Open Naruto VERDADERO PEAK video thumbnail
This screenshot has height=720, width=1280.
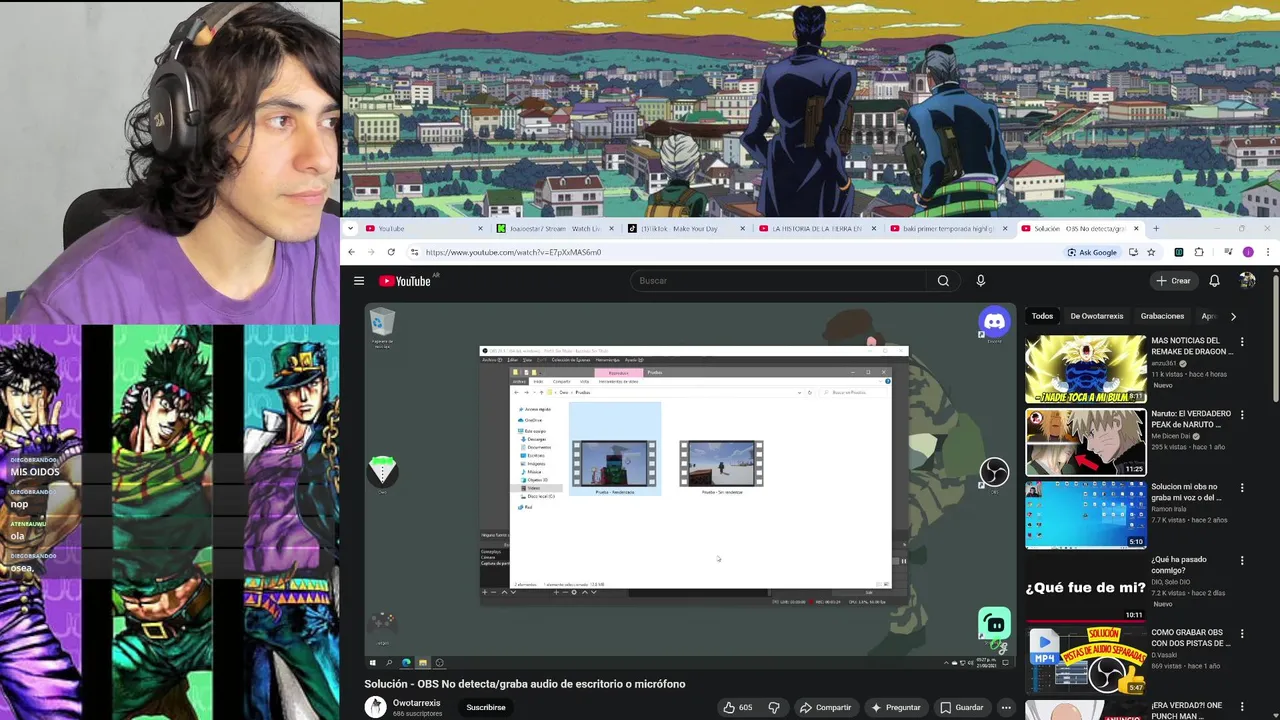point(1085,442)
